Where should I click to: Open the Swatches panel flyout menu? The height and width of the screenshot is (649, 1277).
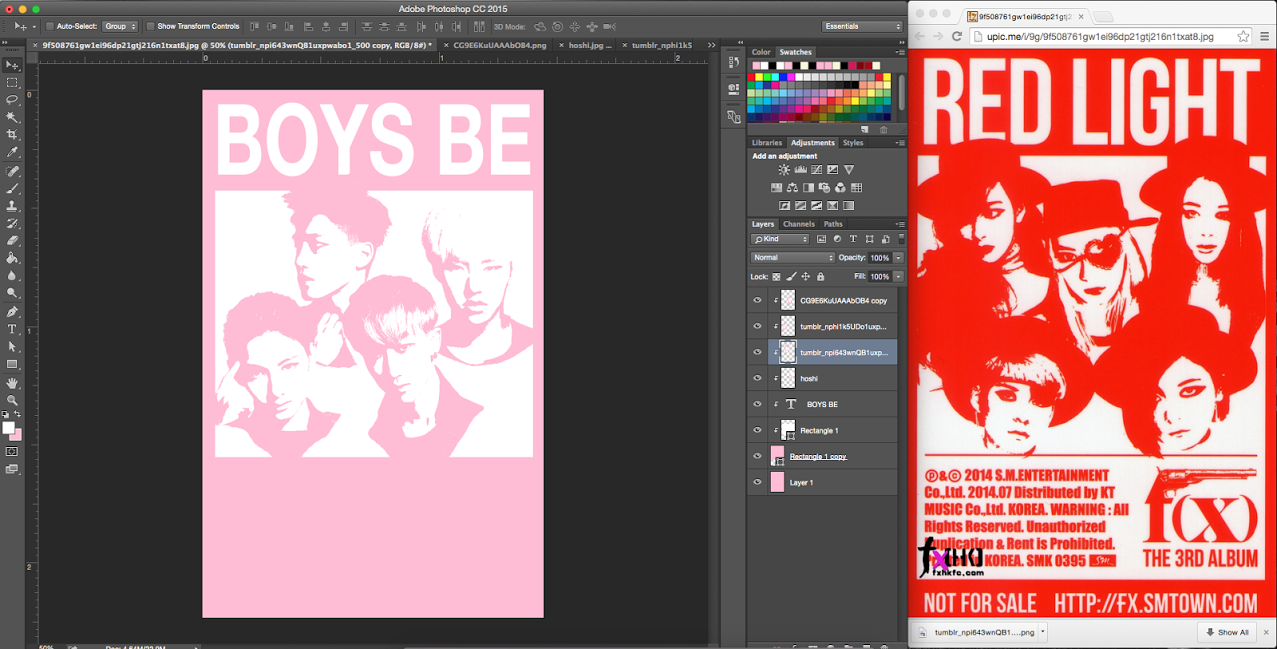pos(900,52)
